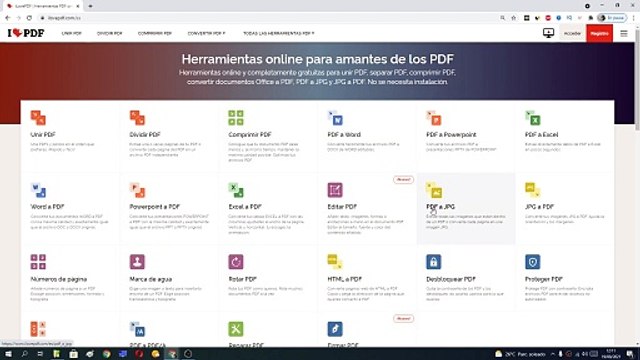Click the Acceder login button
Image resolution: width=640 pixels, height=360 pixels.
[x=572, y=33]
